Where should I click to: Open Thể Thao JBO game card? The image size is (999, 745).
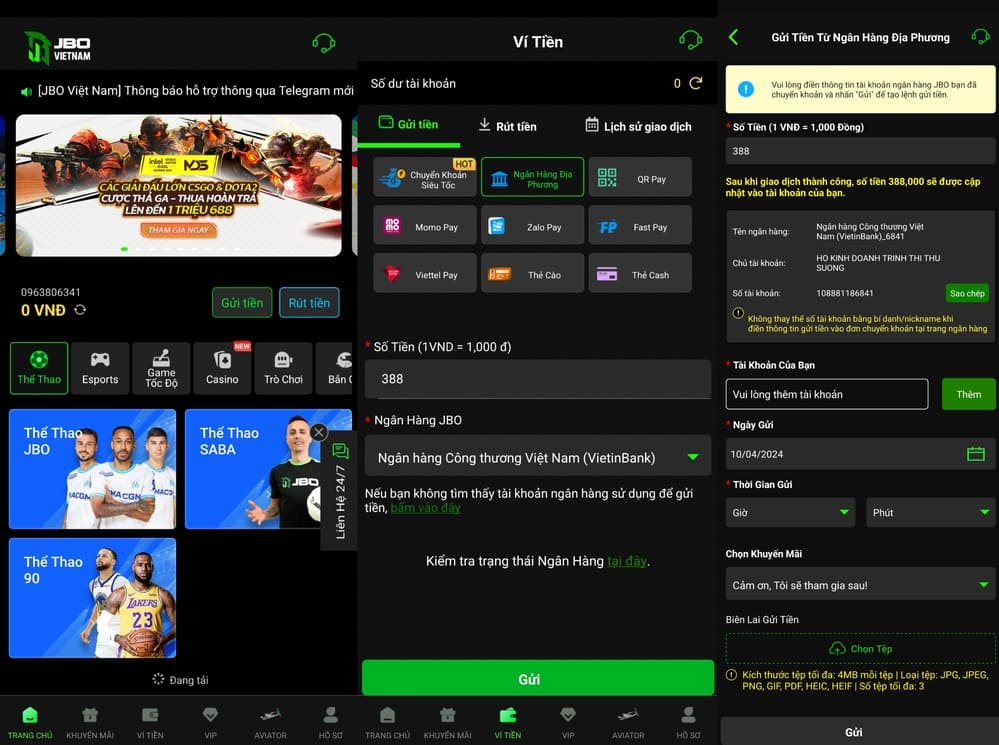coord(92,469)
